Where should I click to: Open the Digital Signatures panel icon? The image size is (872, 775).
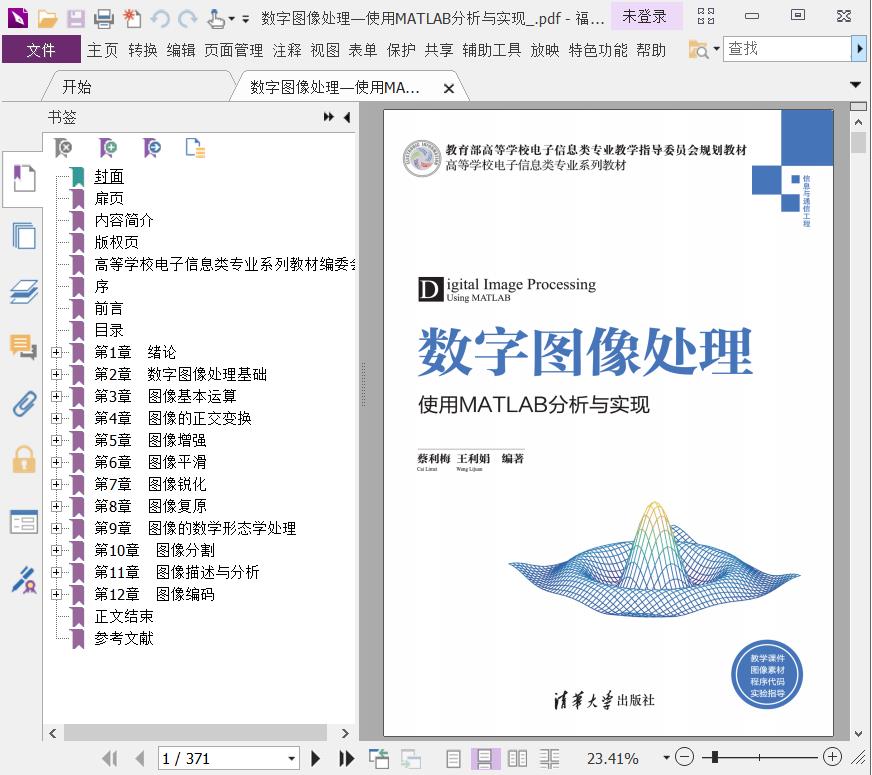23,580
